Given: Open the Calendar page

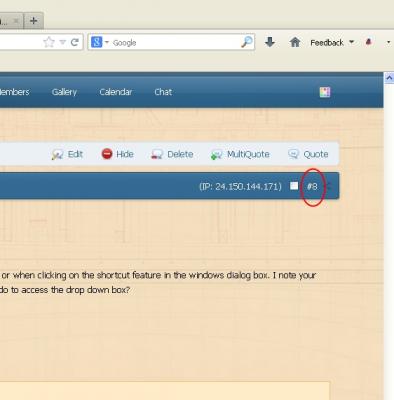Looking at the screenshot, I should (116, 92).
